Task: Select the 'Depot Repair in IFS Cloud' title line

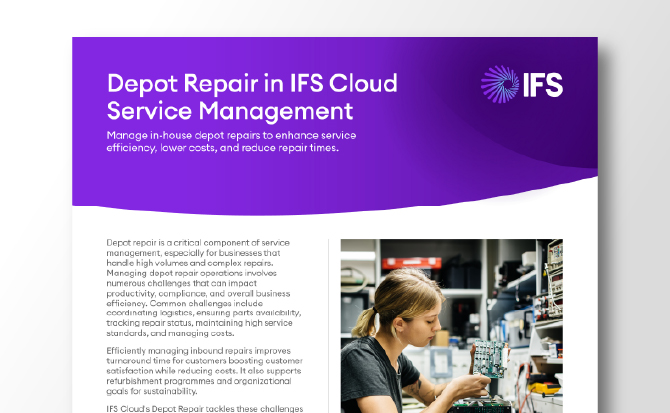Action: 252,82
